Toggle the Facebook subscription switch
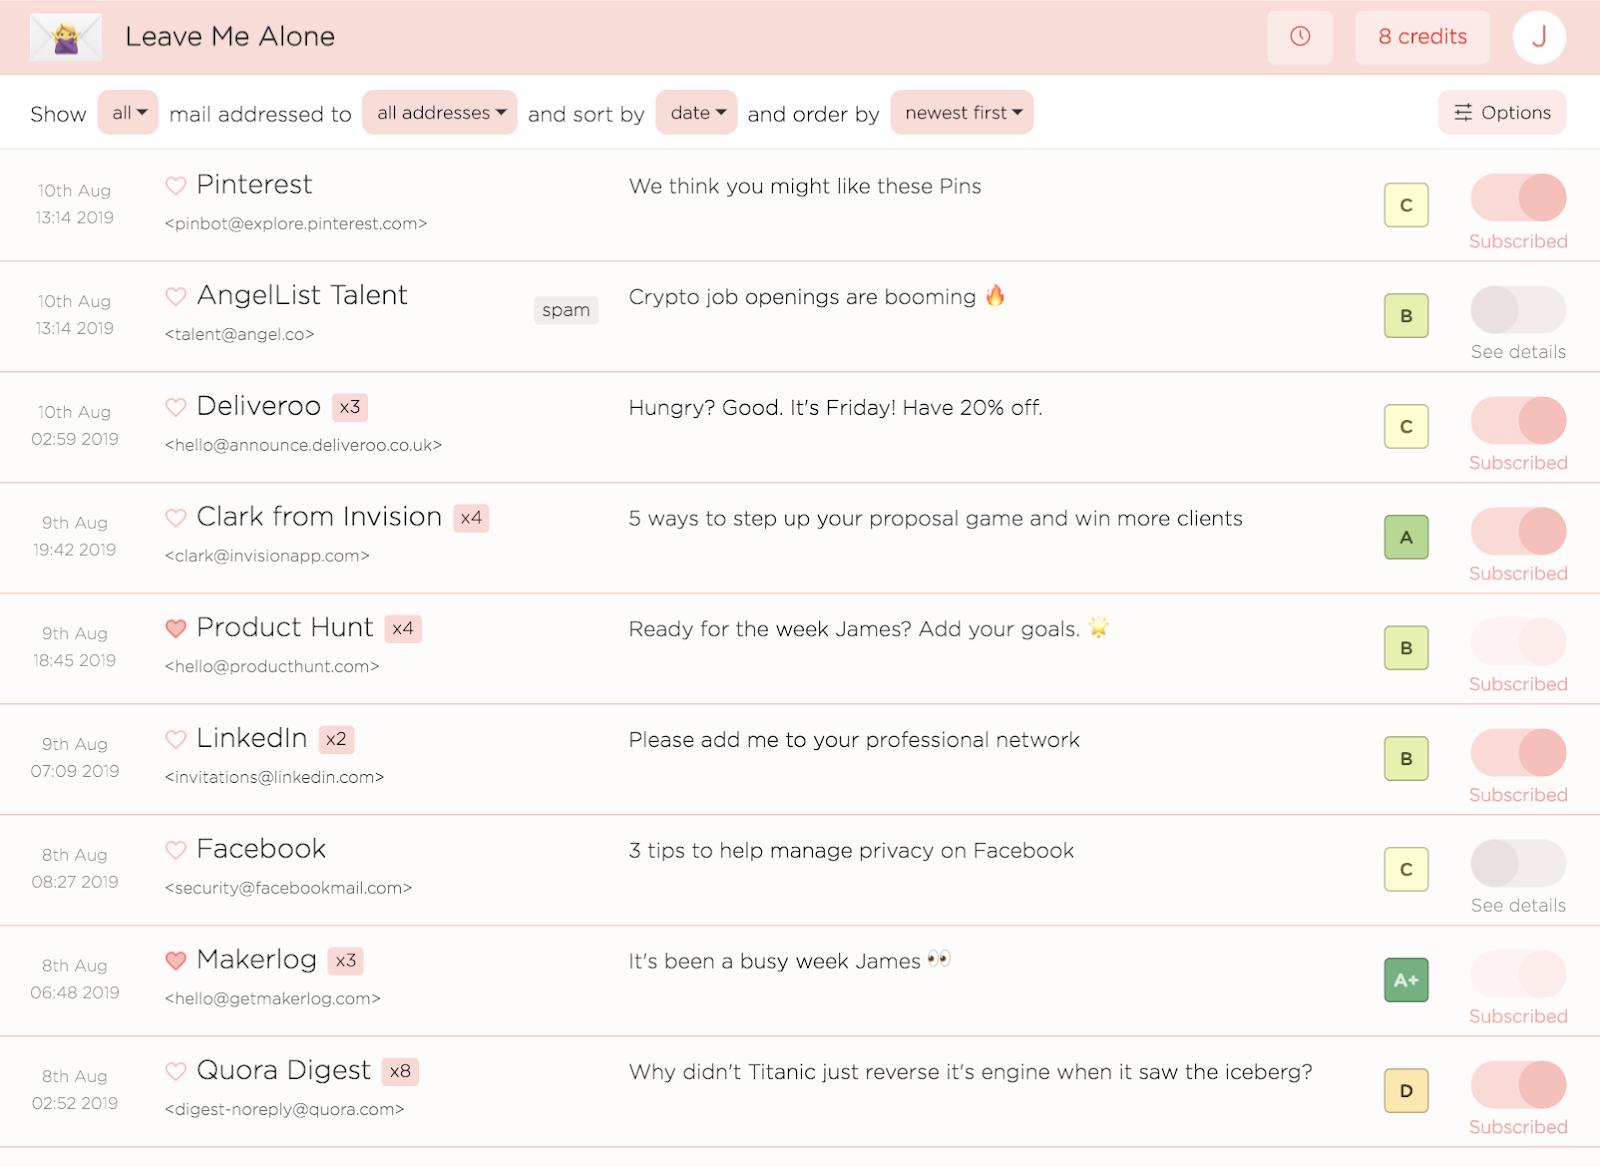 click(x=1518, y=862)
